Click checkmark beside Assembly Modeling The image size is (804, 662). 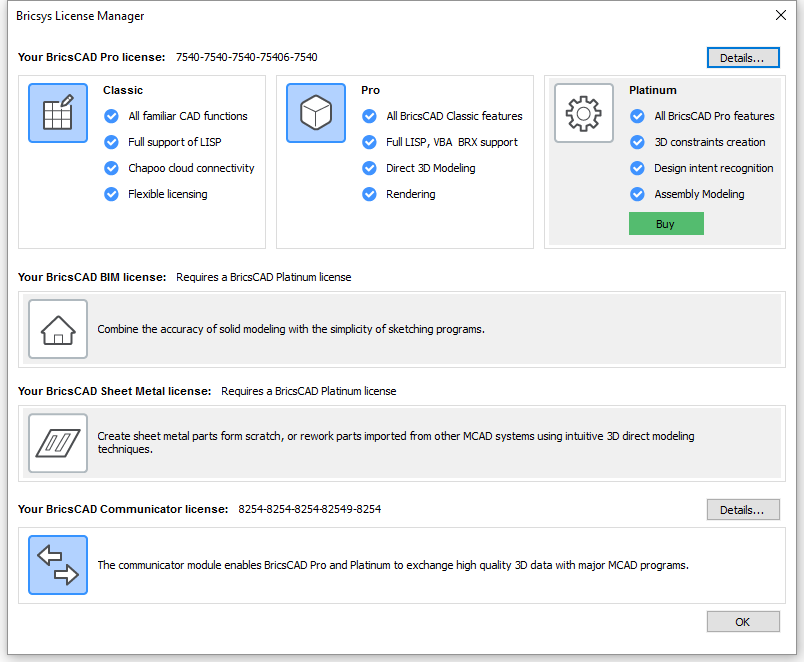pos(637,194)
